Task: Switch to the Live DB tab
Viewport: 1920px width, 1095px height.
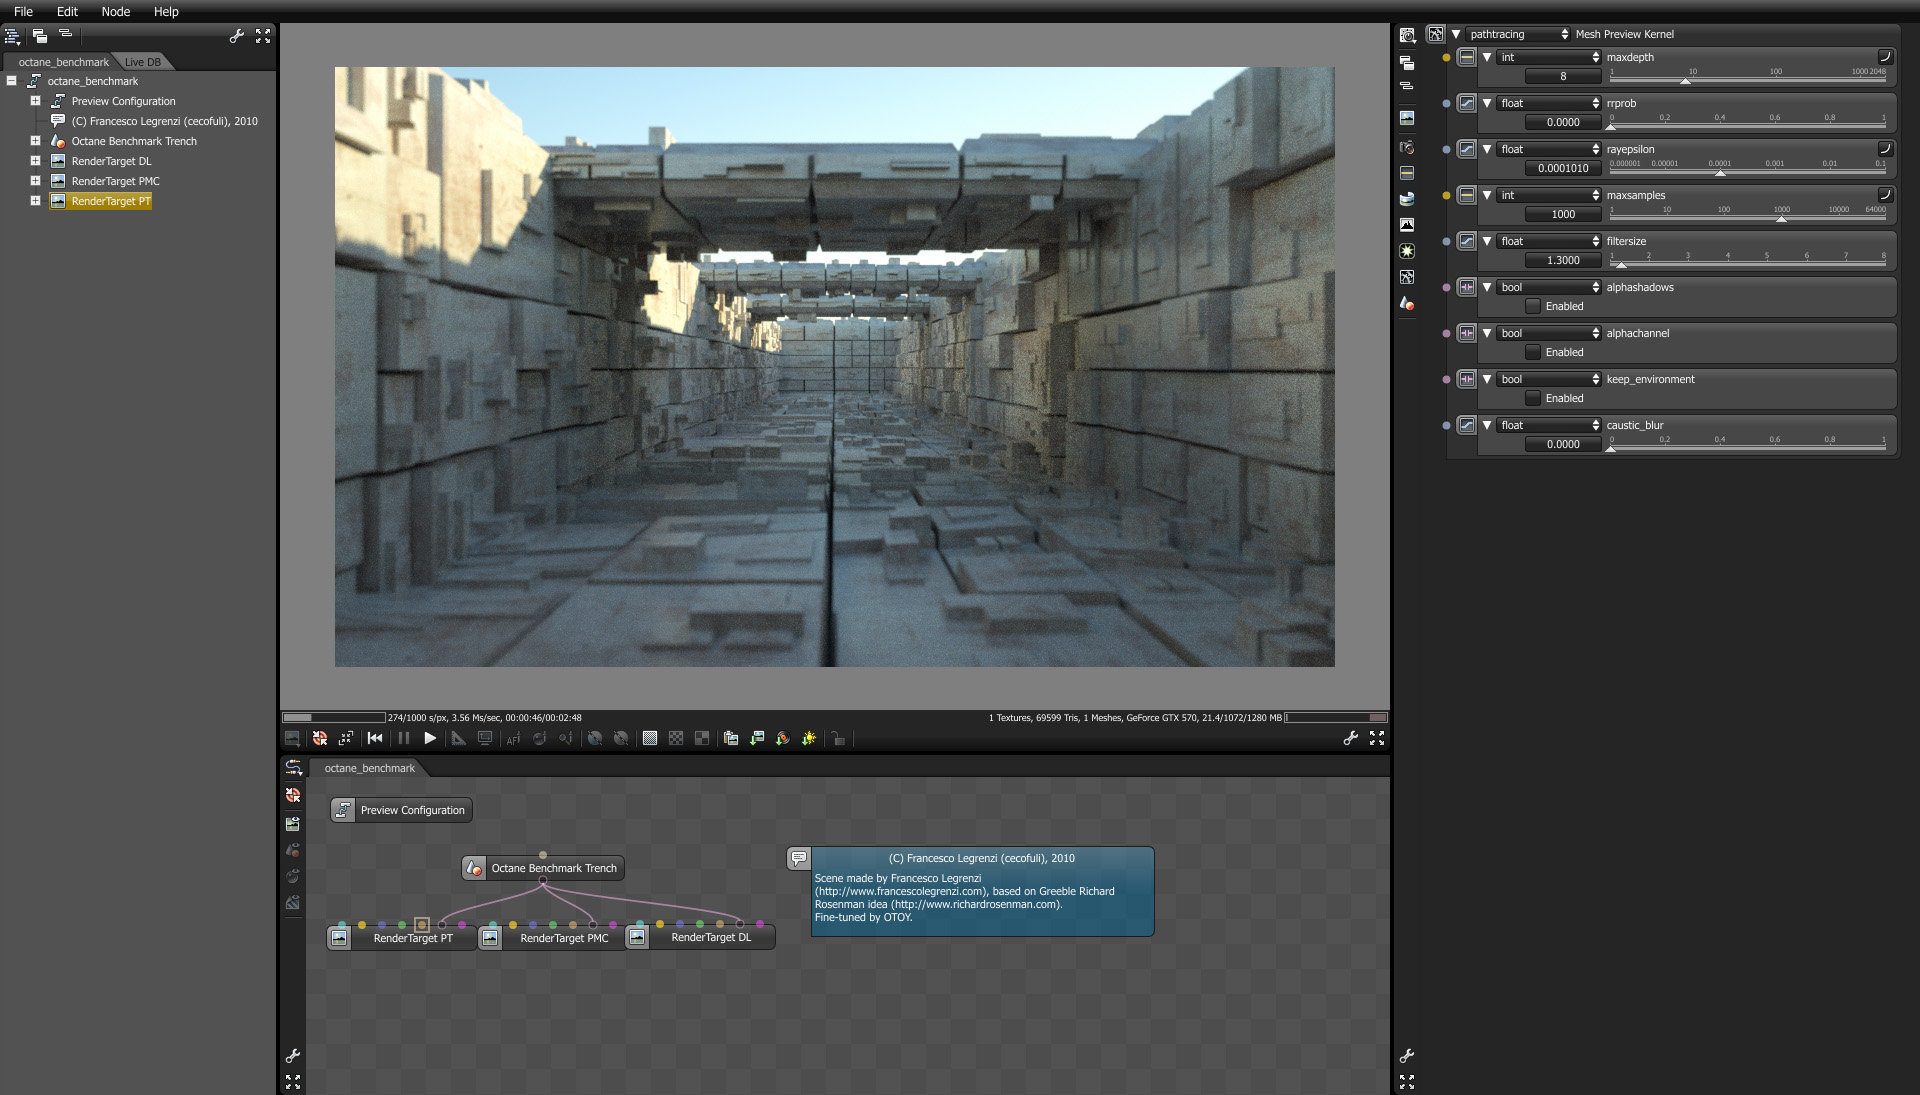Action: tap(142, 62)
